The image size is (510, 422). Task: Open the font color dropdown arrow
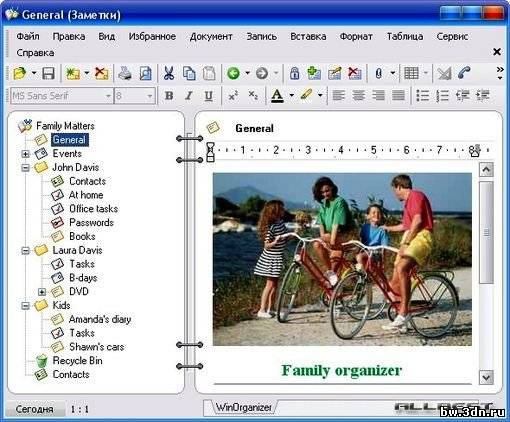tap(291, 96)
